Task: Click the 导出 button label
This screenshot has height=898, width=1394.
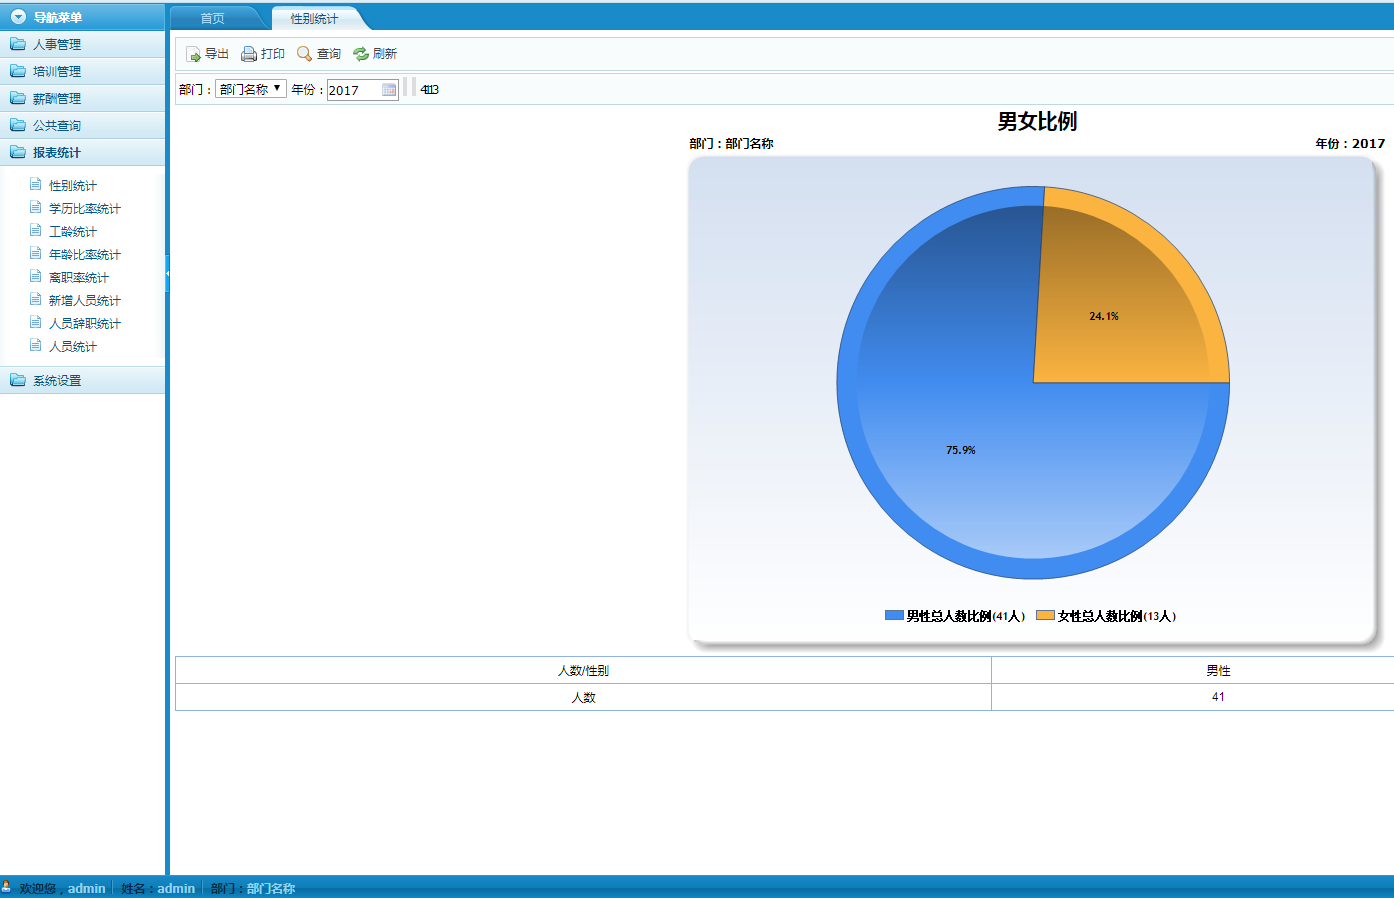Action: [217, 54]
